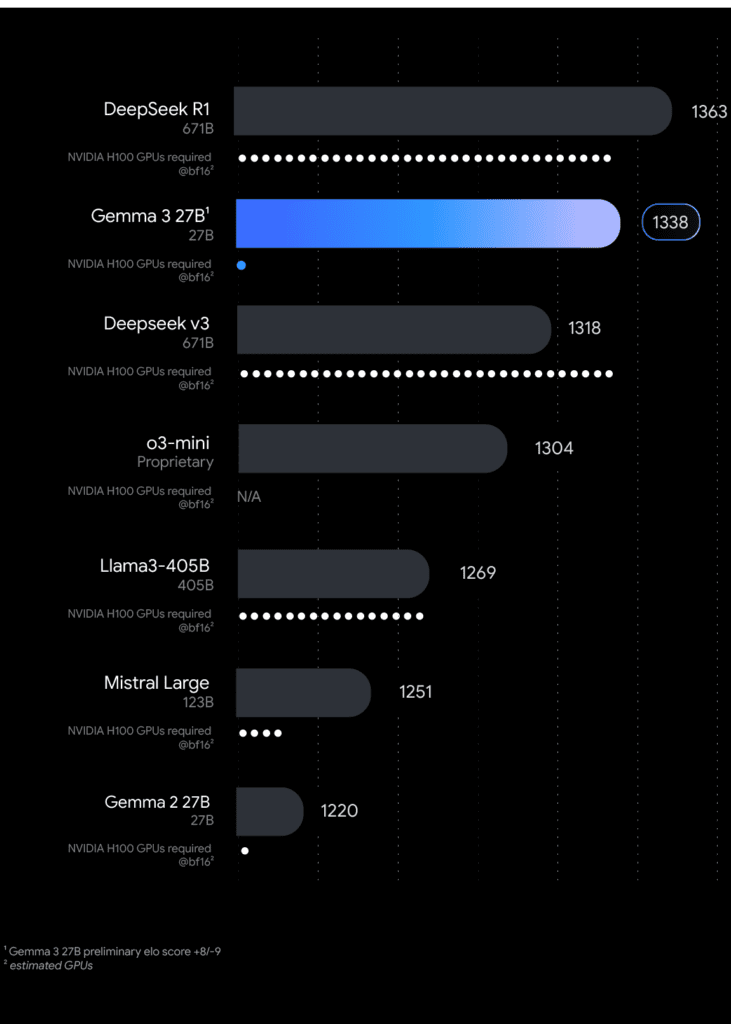Select the Mistral Large bar
Image resolution: width=731 pixels, height=1024 pixels.
point(303,692)
